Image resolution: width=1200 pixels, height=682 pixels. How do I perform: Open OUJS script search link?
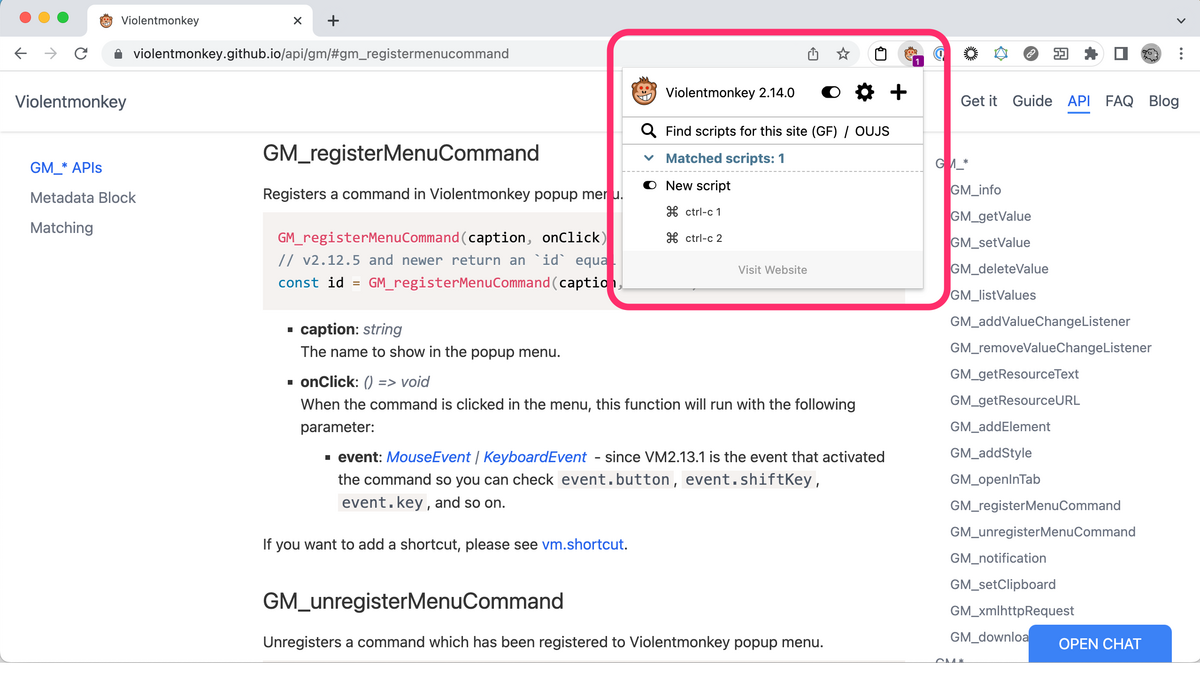872,131
